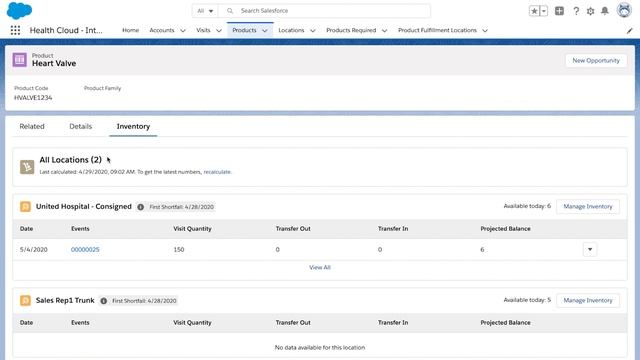Expand the Product Fulfillment Locations chevron
640x360 pixels.
pyautogui.click(x=485, y=31)
